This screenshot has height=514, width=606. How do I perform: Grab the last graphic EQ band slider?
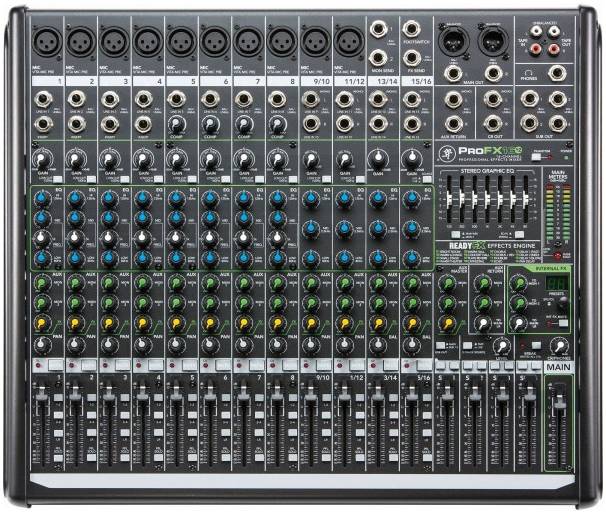point(526,199)
